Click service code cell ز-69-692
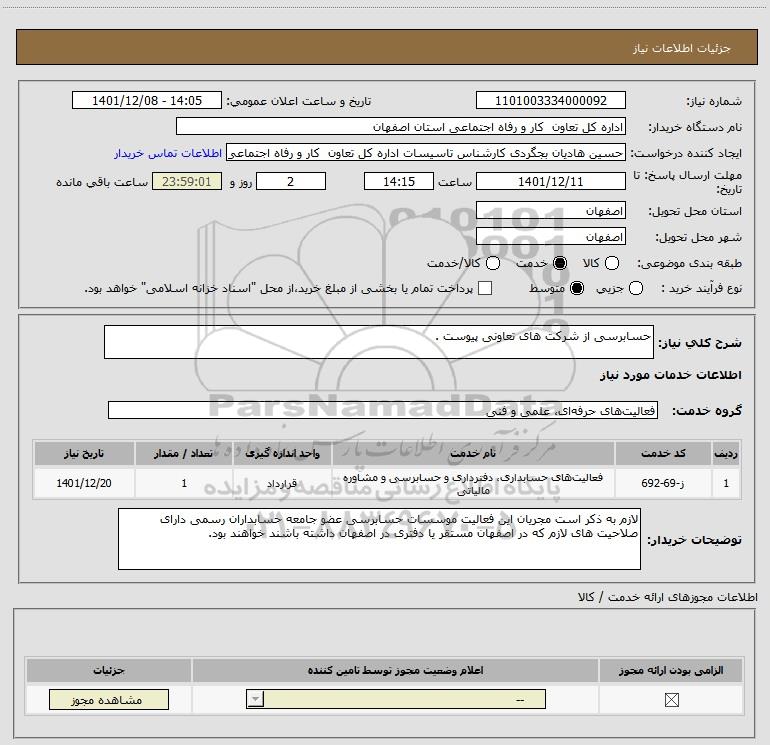 pyautogui.click(x=663, y=483)
